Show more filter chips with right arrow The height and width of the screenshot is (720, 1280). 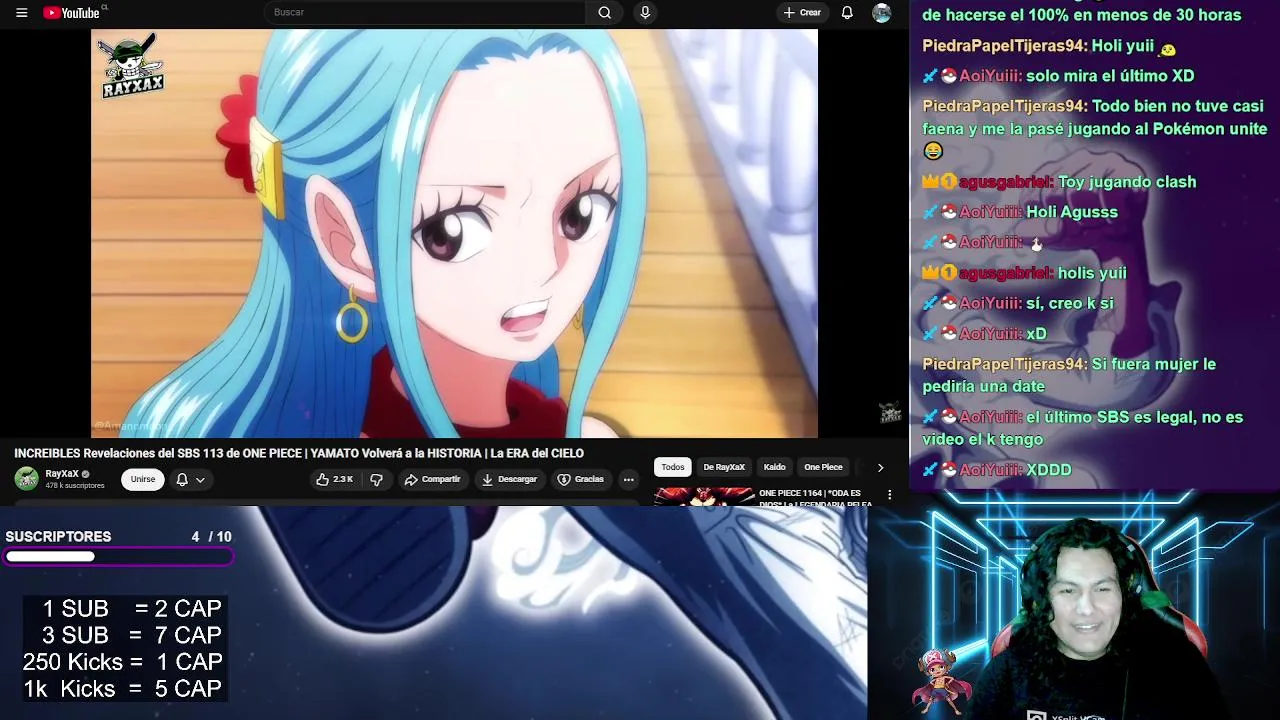tap(880, 467)
